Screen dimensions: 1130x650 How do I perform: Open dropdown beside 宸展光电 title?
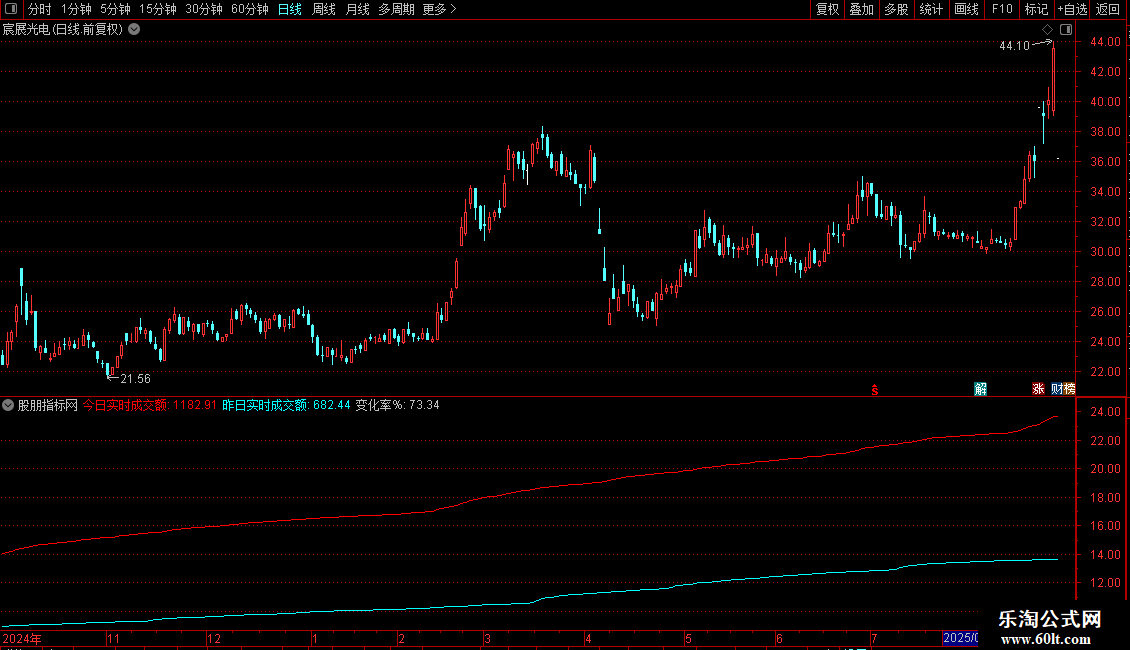click(x=134, y=30)
